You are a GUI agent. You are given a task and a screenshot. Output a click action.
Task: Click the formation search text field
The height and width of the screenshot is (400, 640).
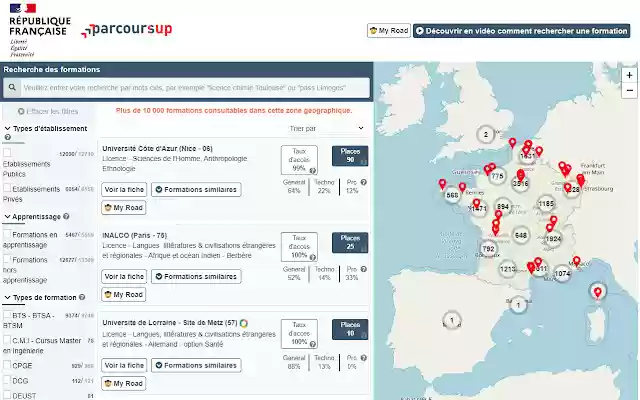point(190,87)
